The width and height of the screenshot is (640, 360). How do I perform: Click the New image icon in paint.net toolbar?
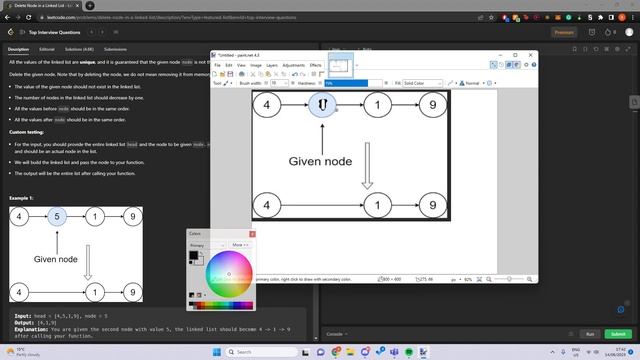215,74
